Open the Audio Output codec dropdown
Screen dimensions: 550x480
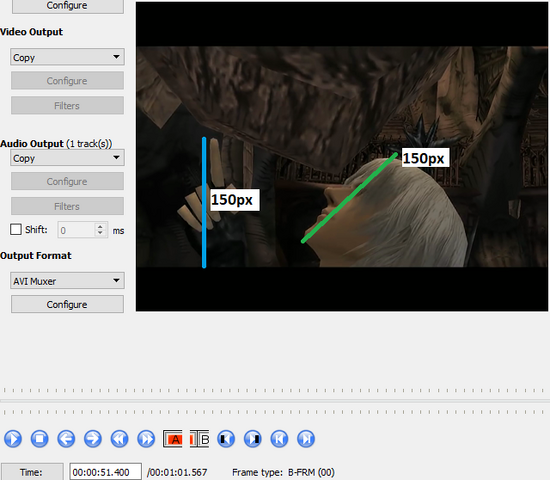(67, 158)
